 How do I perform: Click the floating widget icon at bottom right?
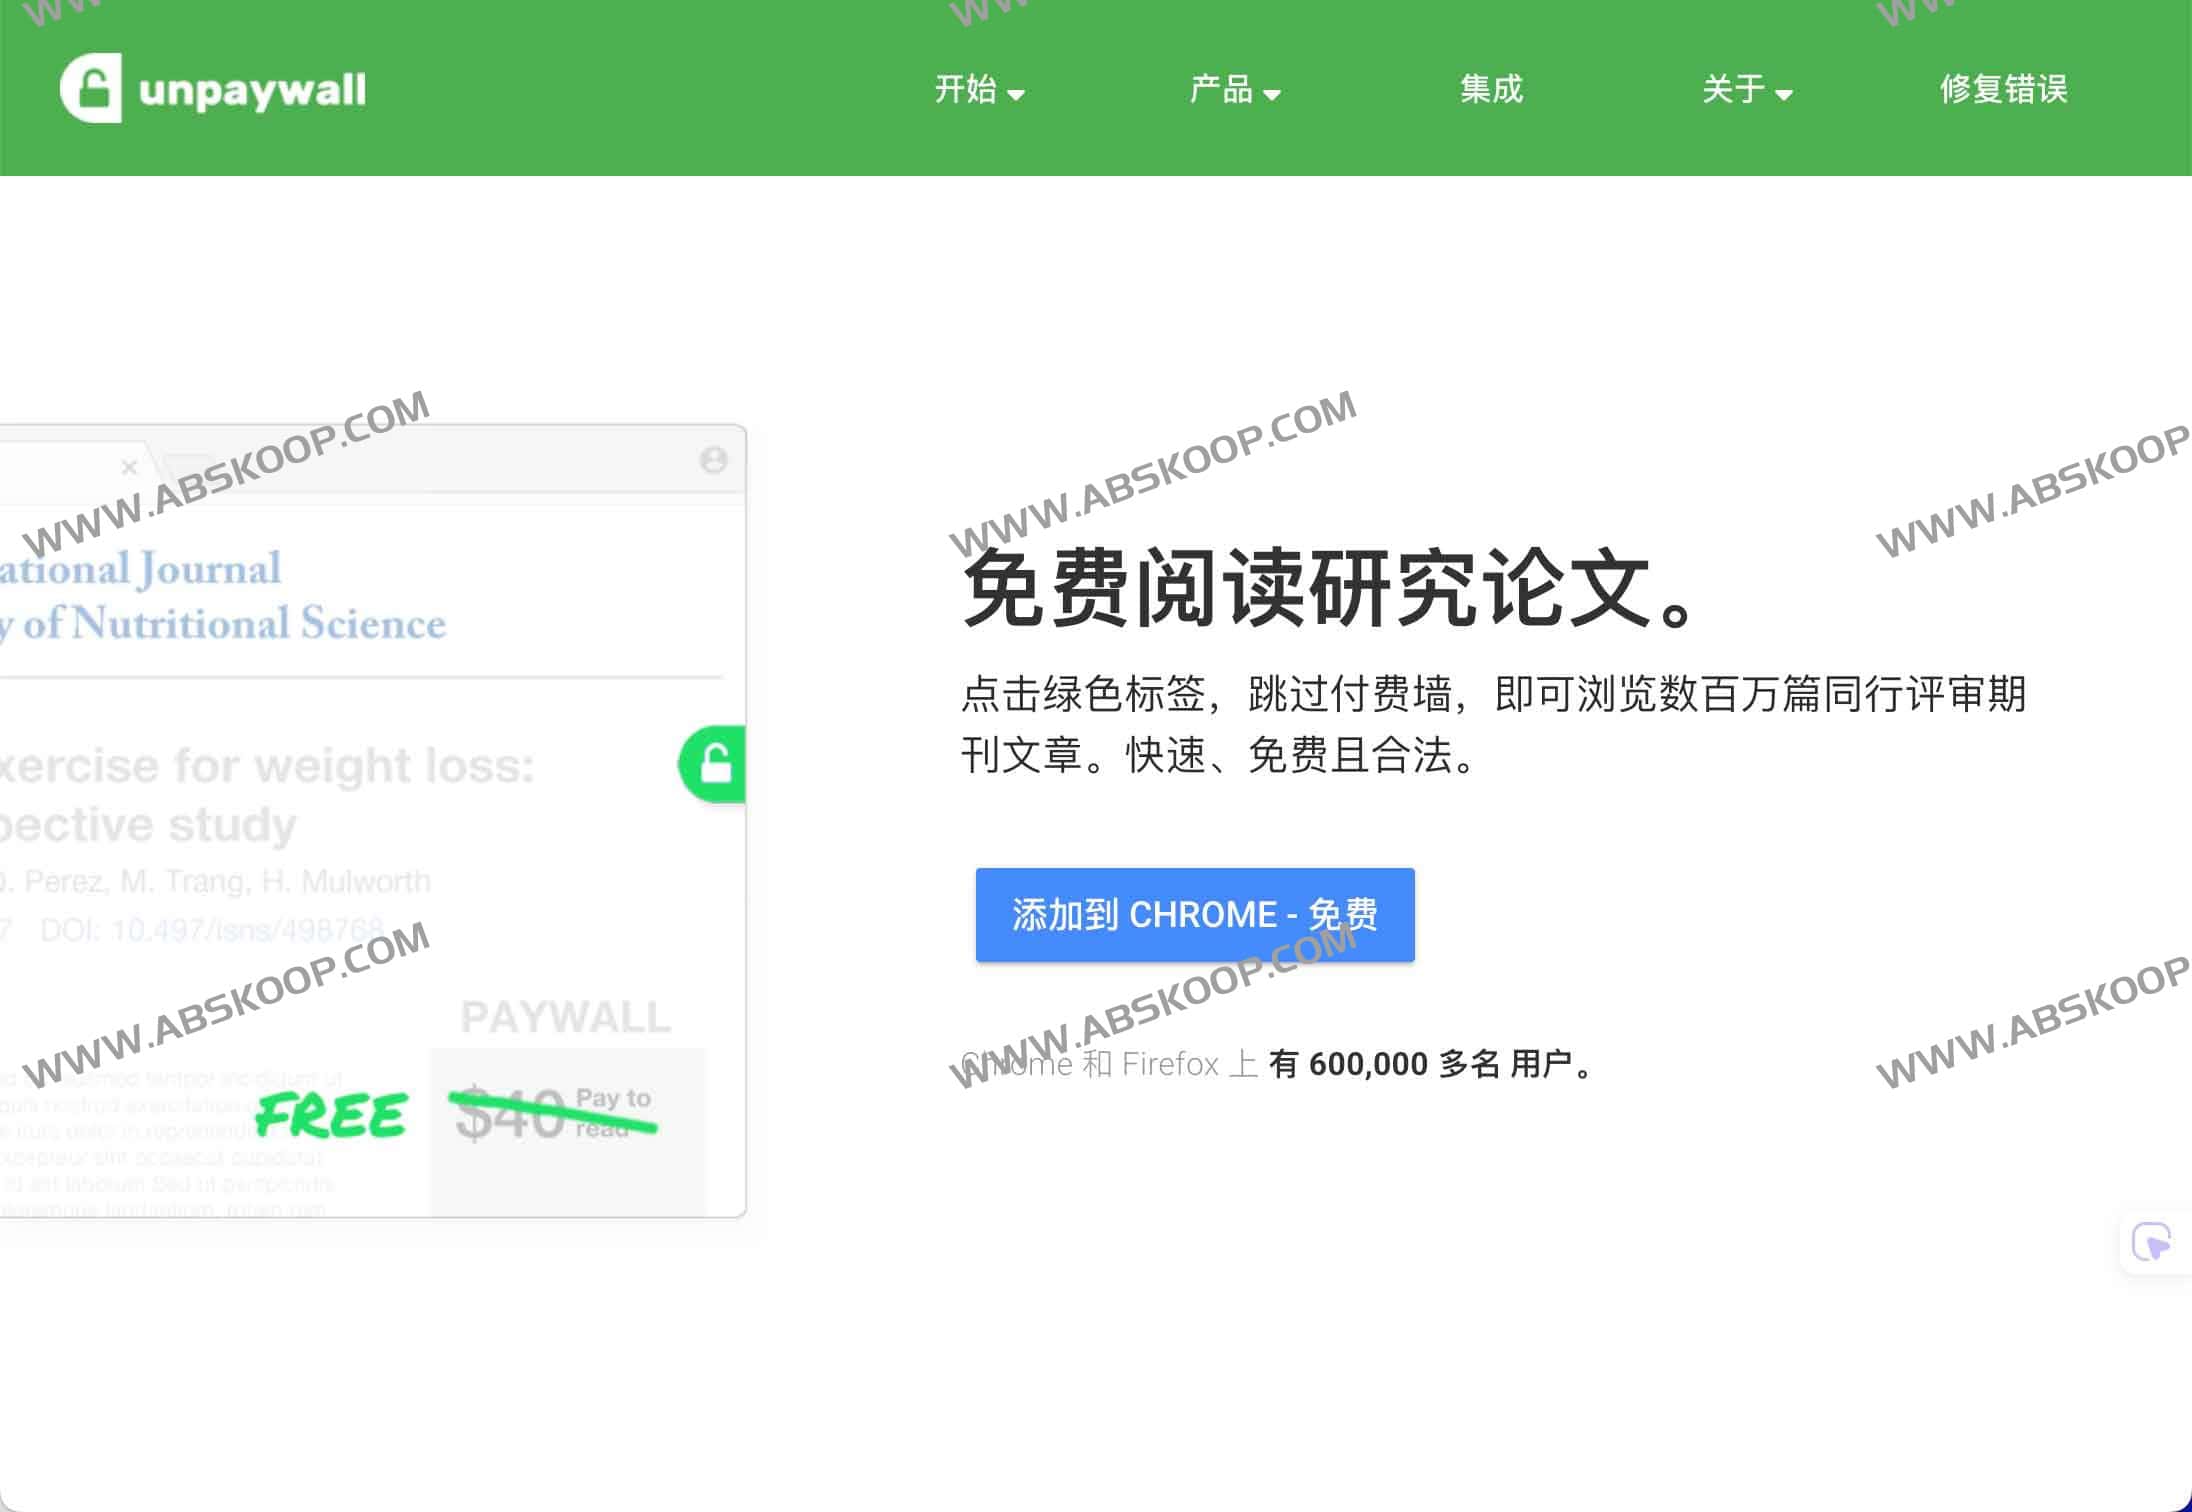(2154, 1240)
